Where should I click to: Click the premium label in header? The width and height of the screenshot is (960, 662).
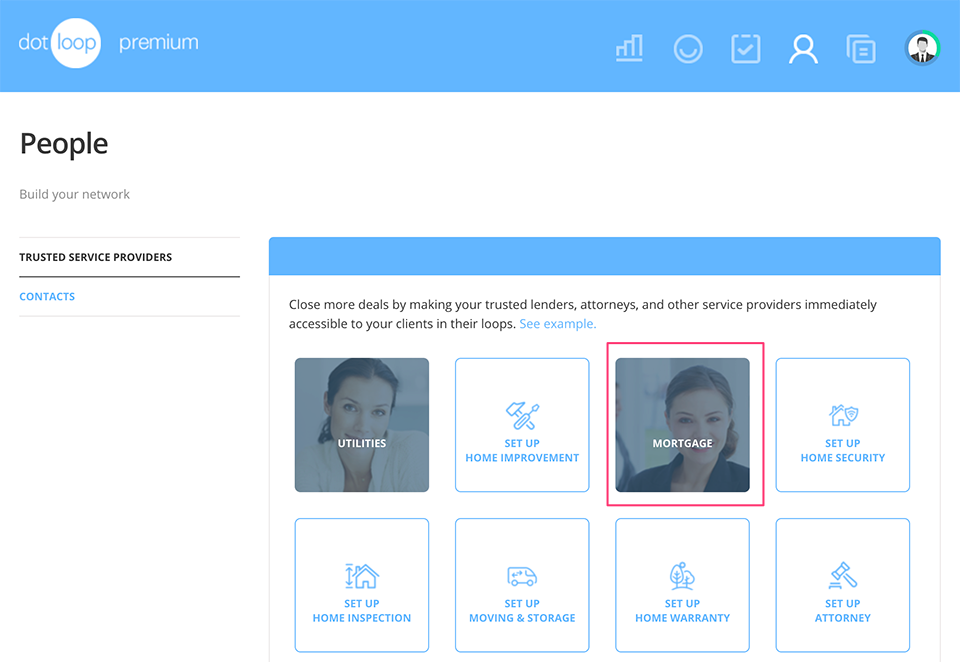pyautogui.click(x=159, y=43)
